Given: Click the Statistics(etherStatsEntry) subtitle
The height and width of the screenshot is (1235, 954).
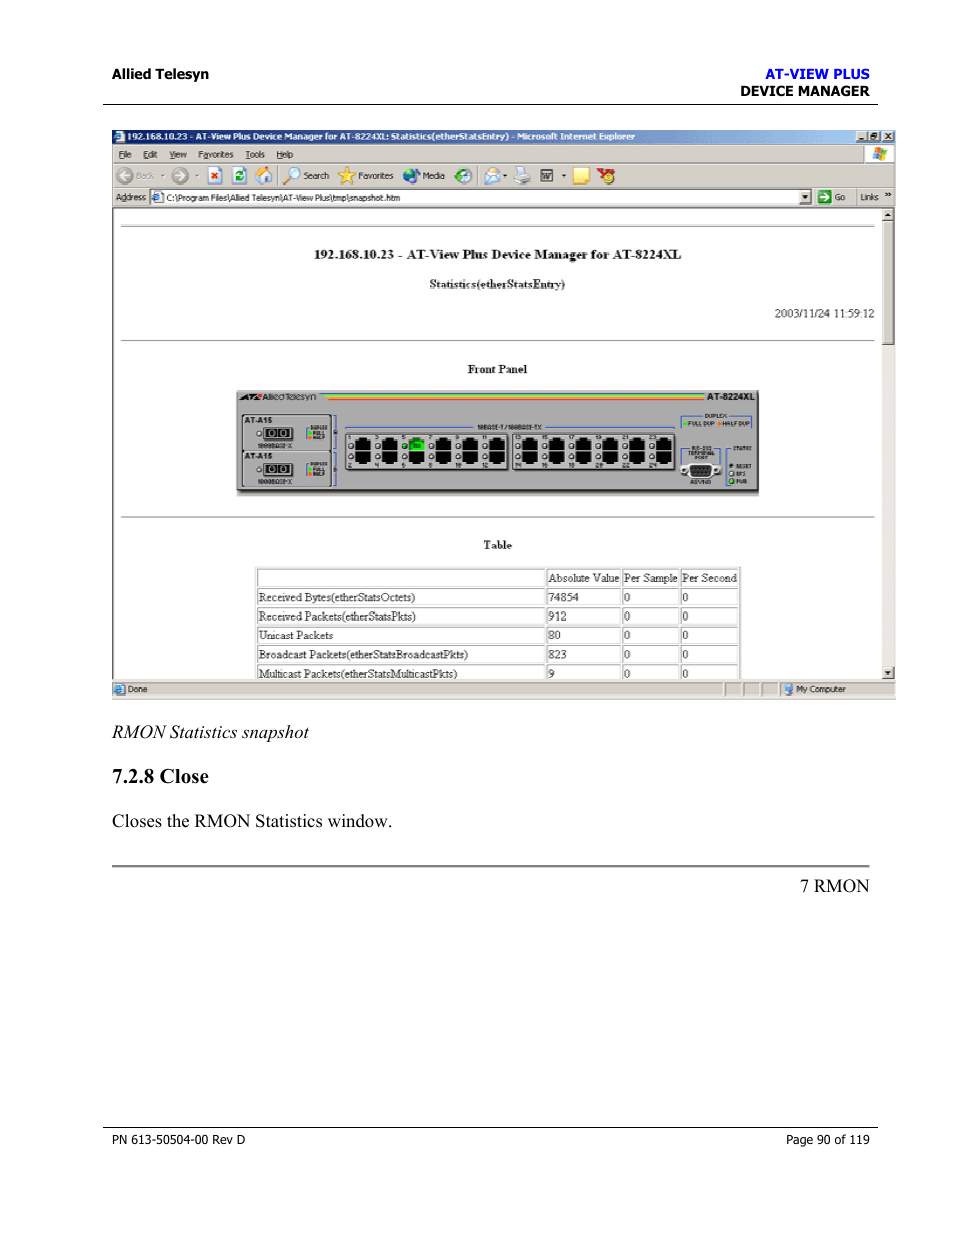Looking at the screenshot, I should click(497, 284).
